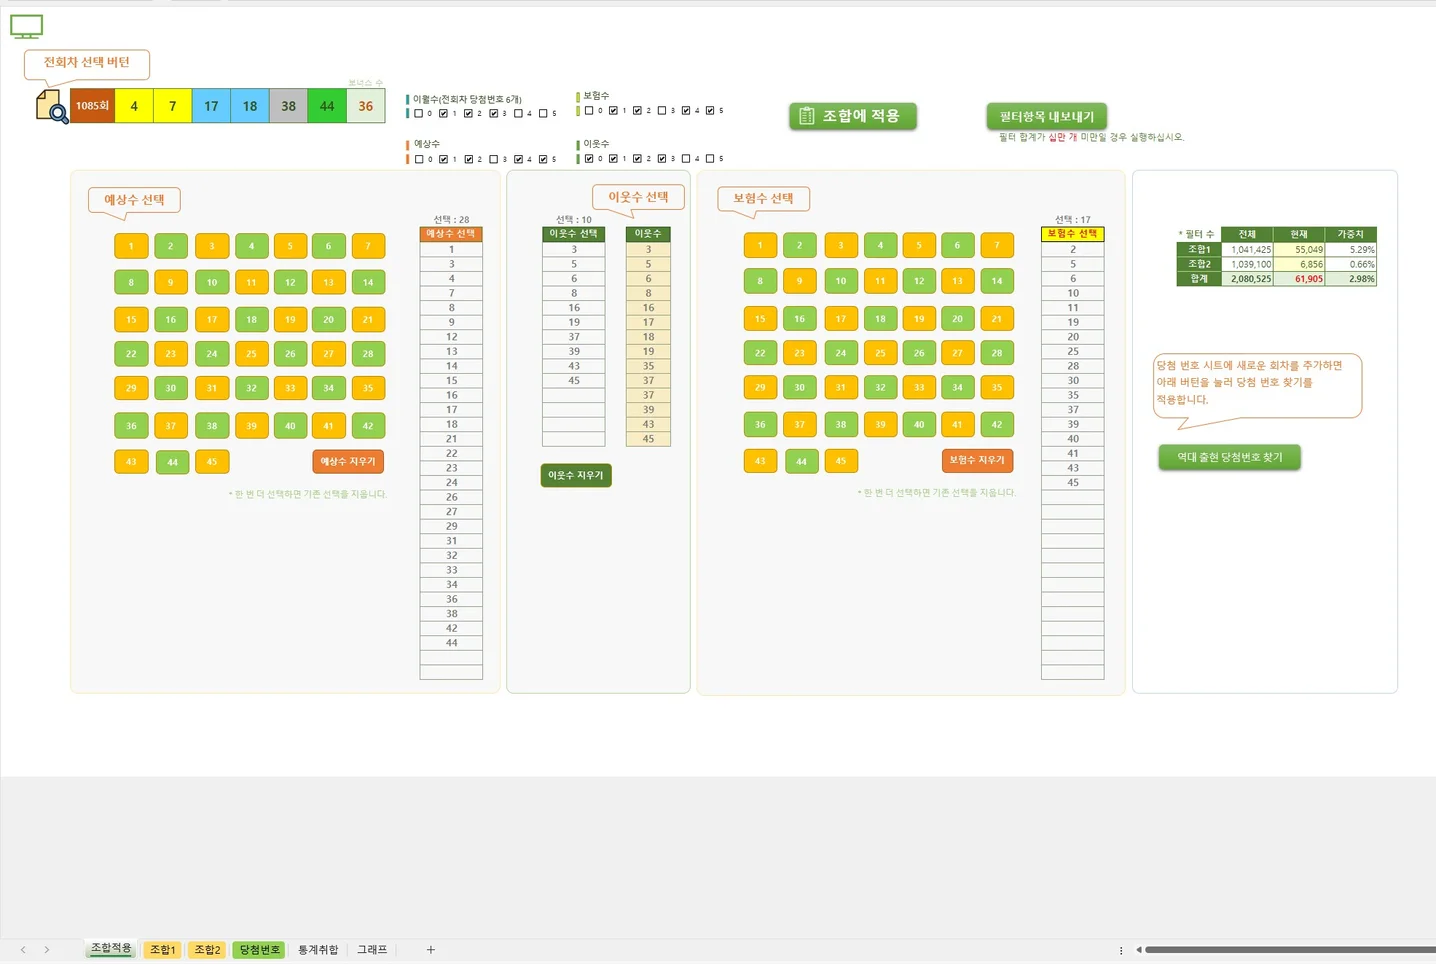Click the 이웃수 지우기 button
This screenshot has width=1436, height=964.
(x=576, y=475)
